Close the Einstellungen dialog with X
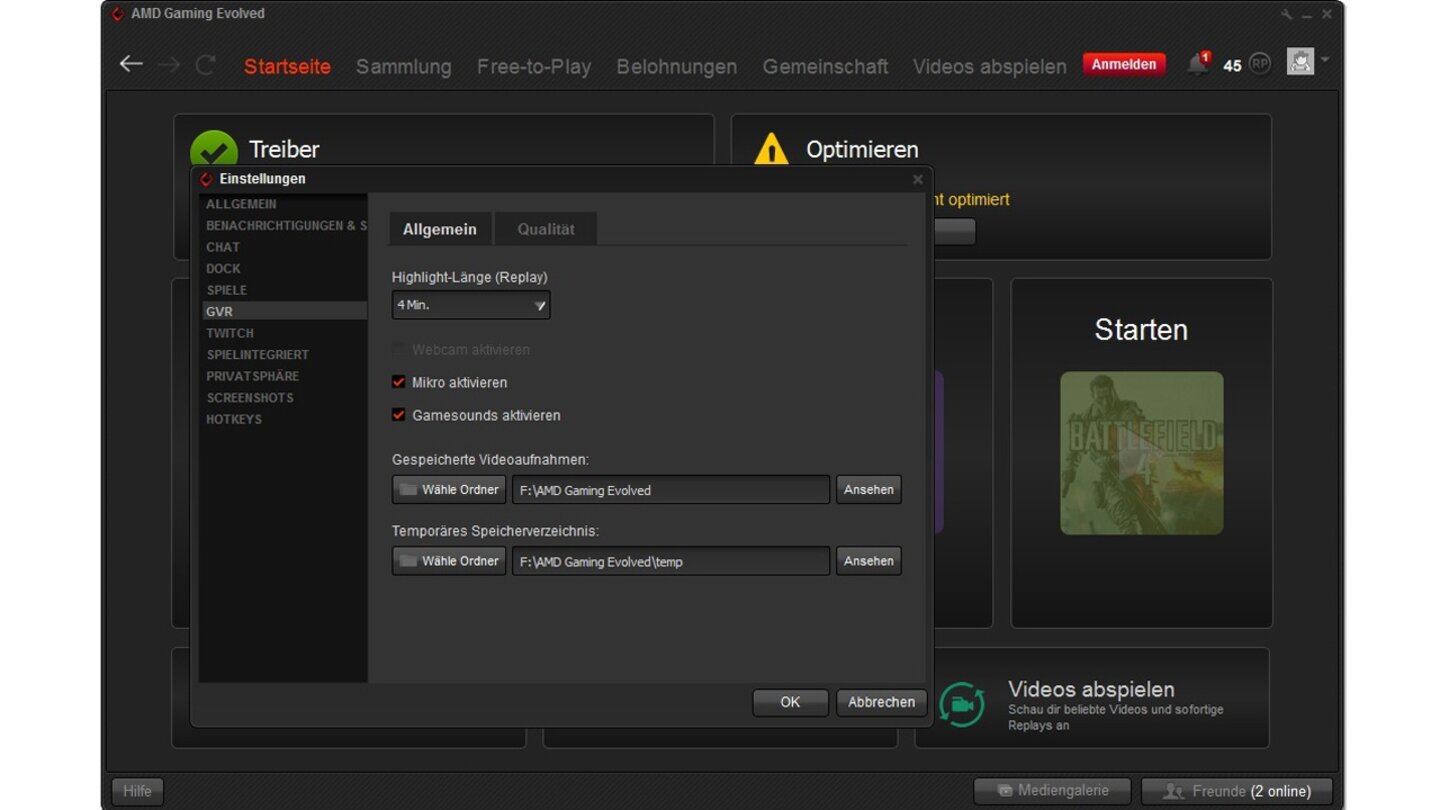Viewport: 1440px width, 810px height. point(917,180)
